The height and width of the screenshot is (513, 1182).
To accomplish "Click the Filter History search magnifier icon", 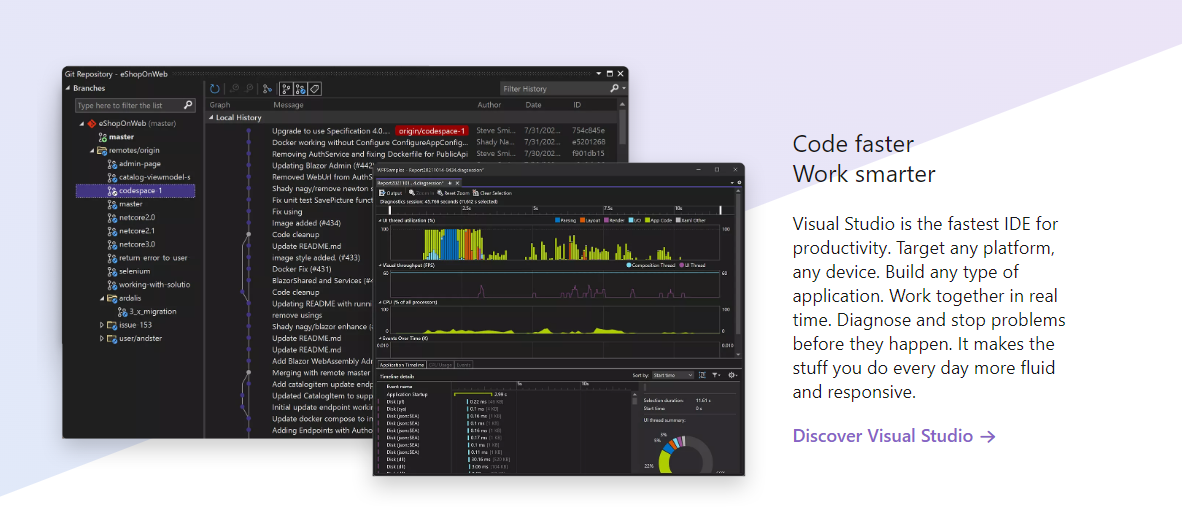I will pos(614,88).
